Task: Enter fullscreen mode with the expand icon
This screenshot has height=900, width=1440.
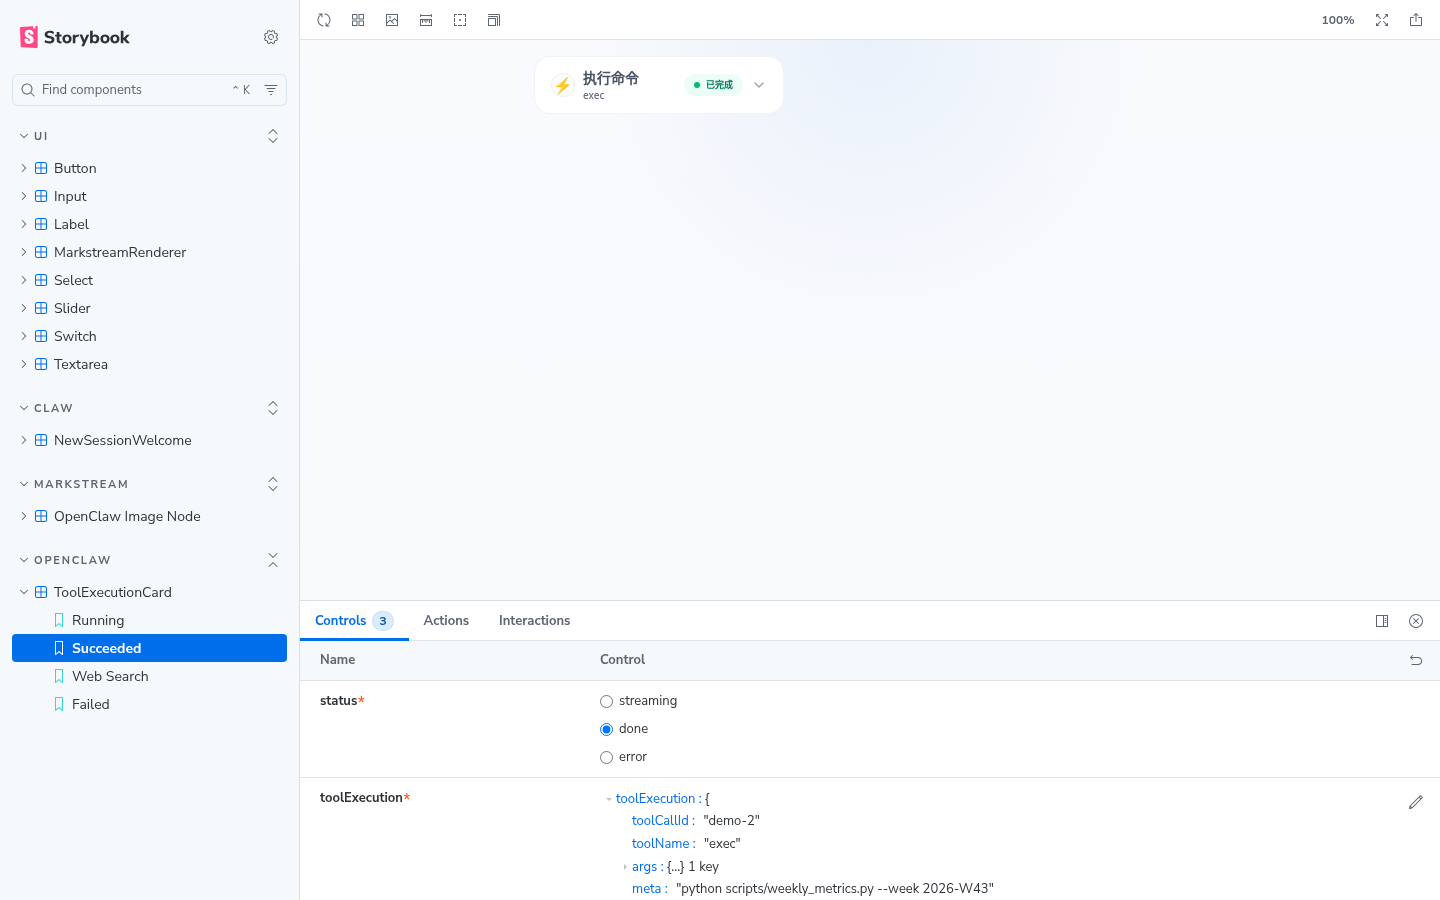Action: tap(1382, 20)
